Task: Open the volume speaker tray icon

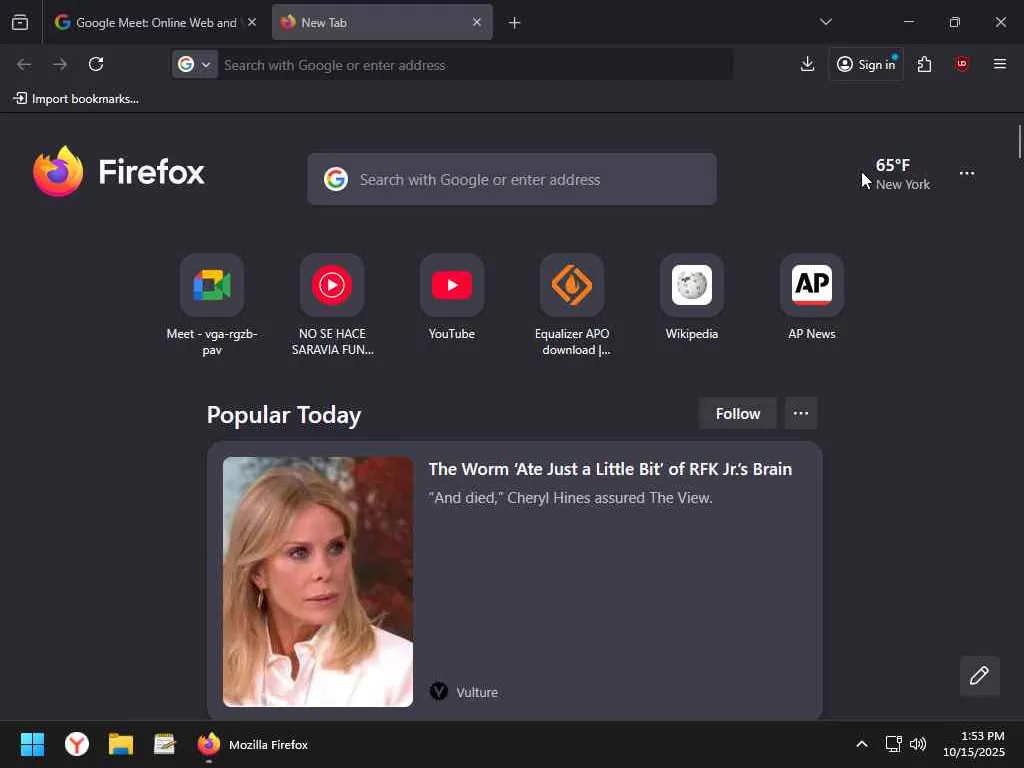Action: [918, 744]
